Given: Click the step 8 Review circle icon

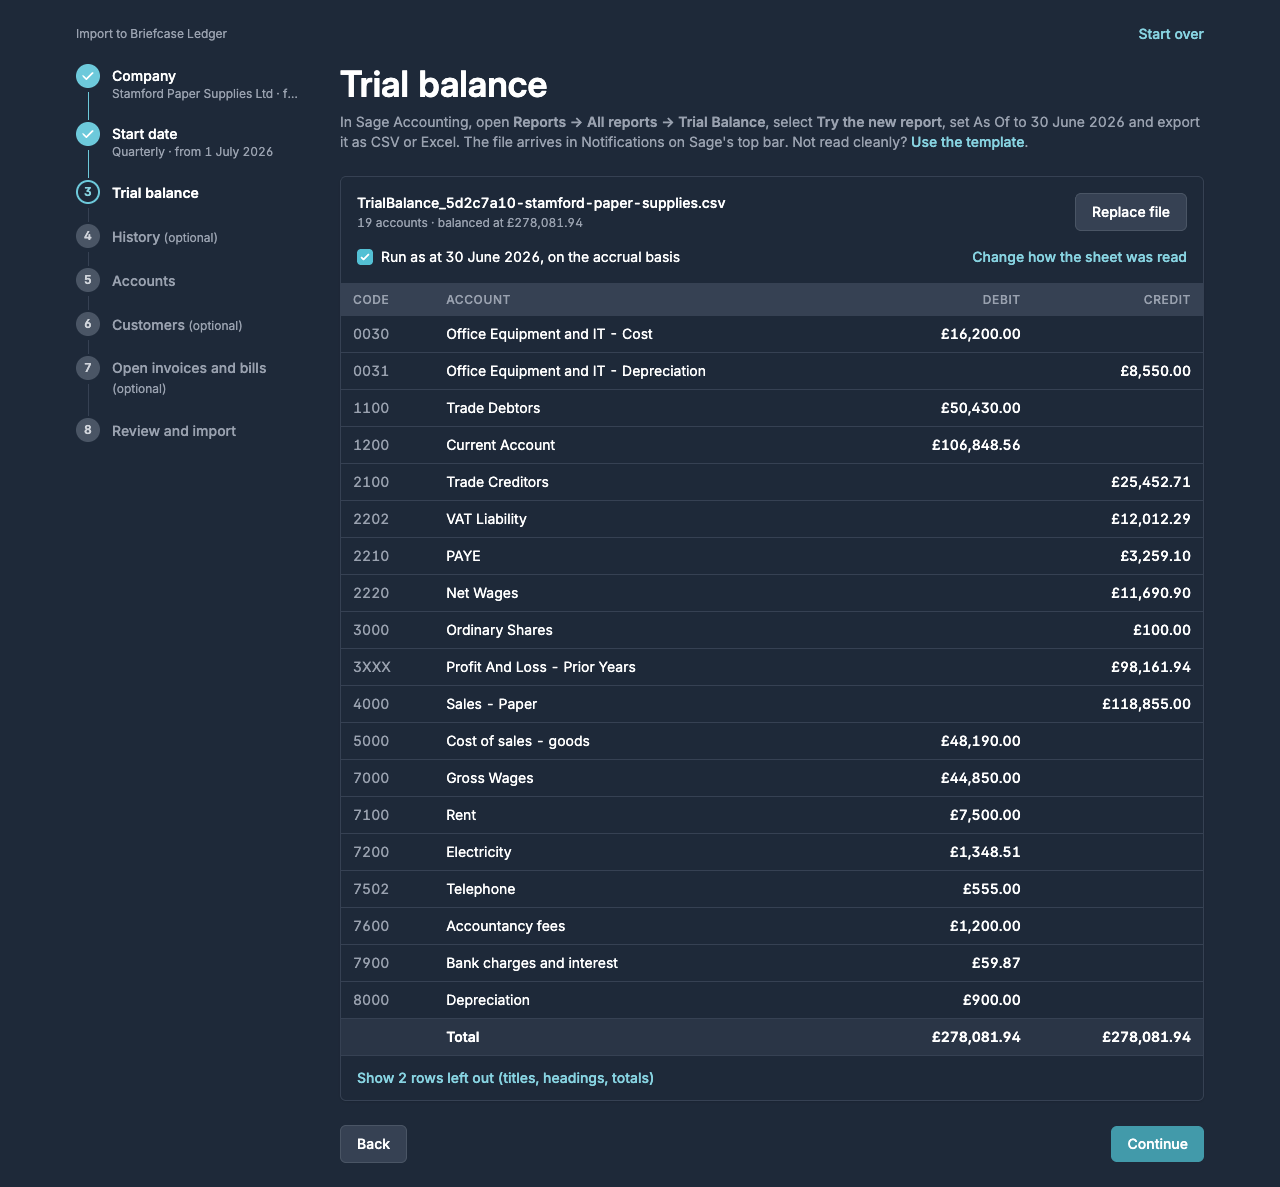Looking at the screenshot, I should pyautogui.click(x=88, y=430).
